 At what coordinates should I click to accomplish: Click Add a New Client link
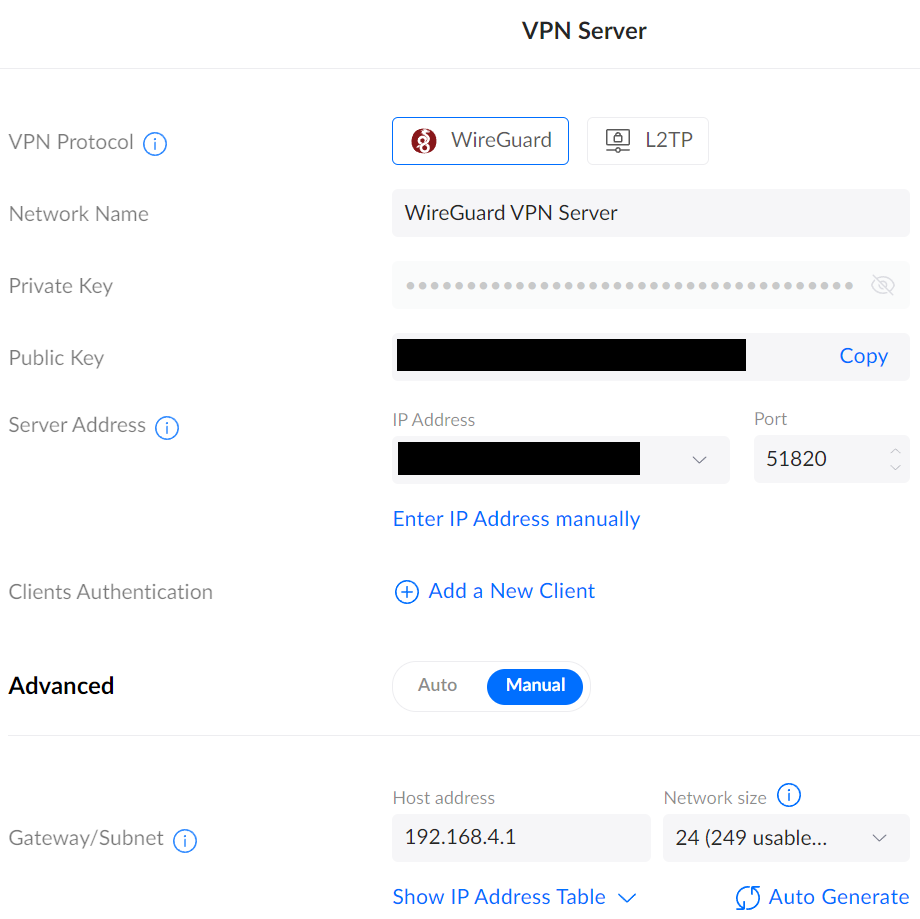click(x=512, y=591)
